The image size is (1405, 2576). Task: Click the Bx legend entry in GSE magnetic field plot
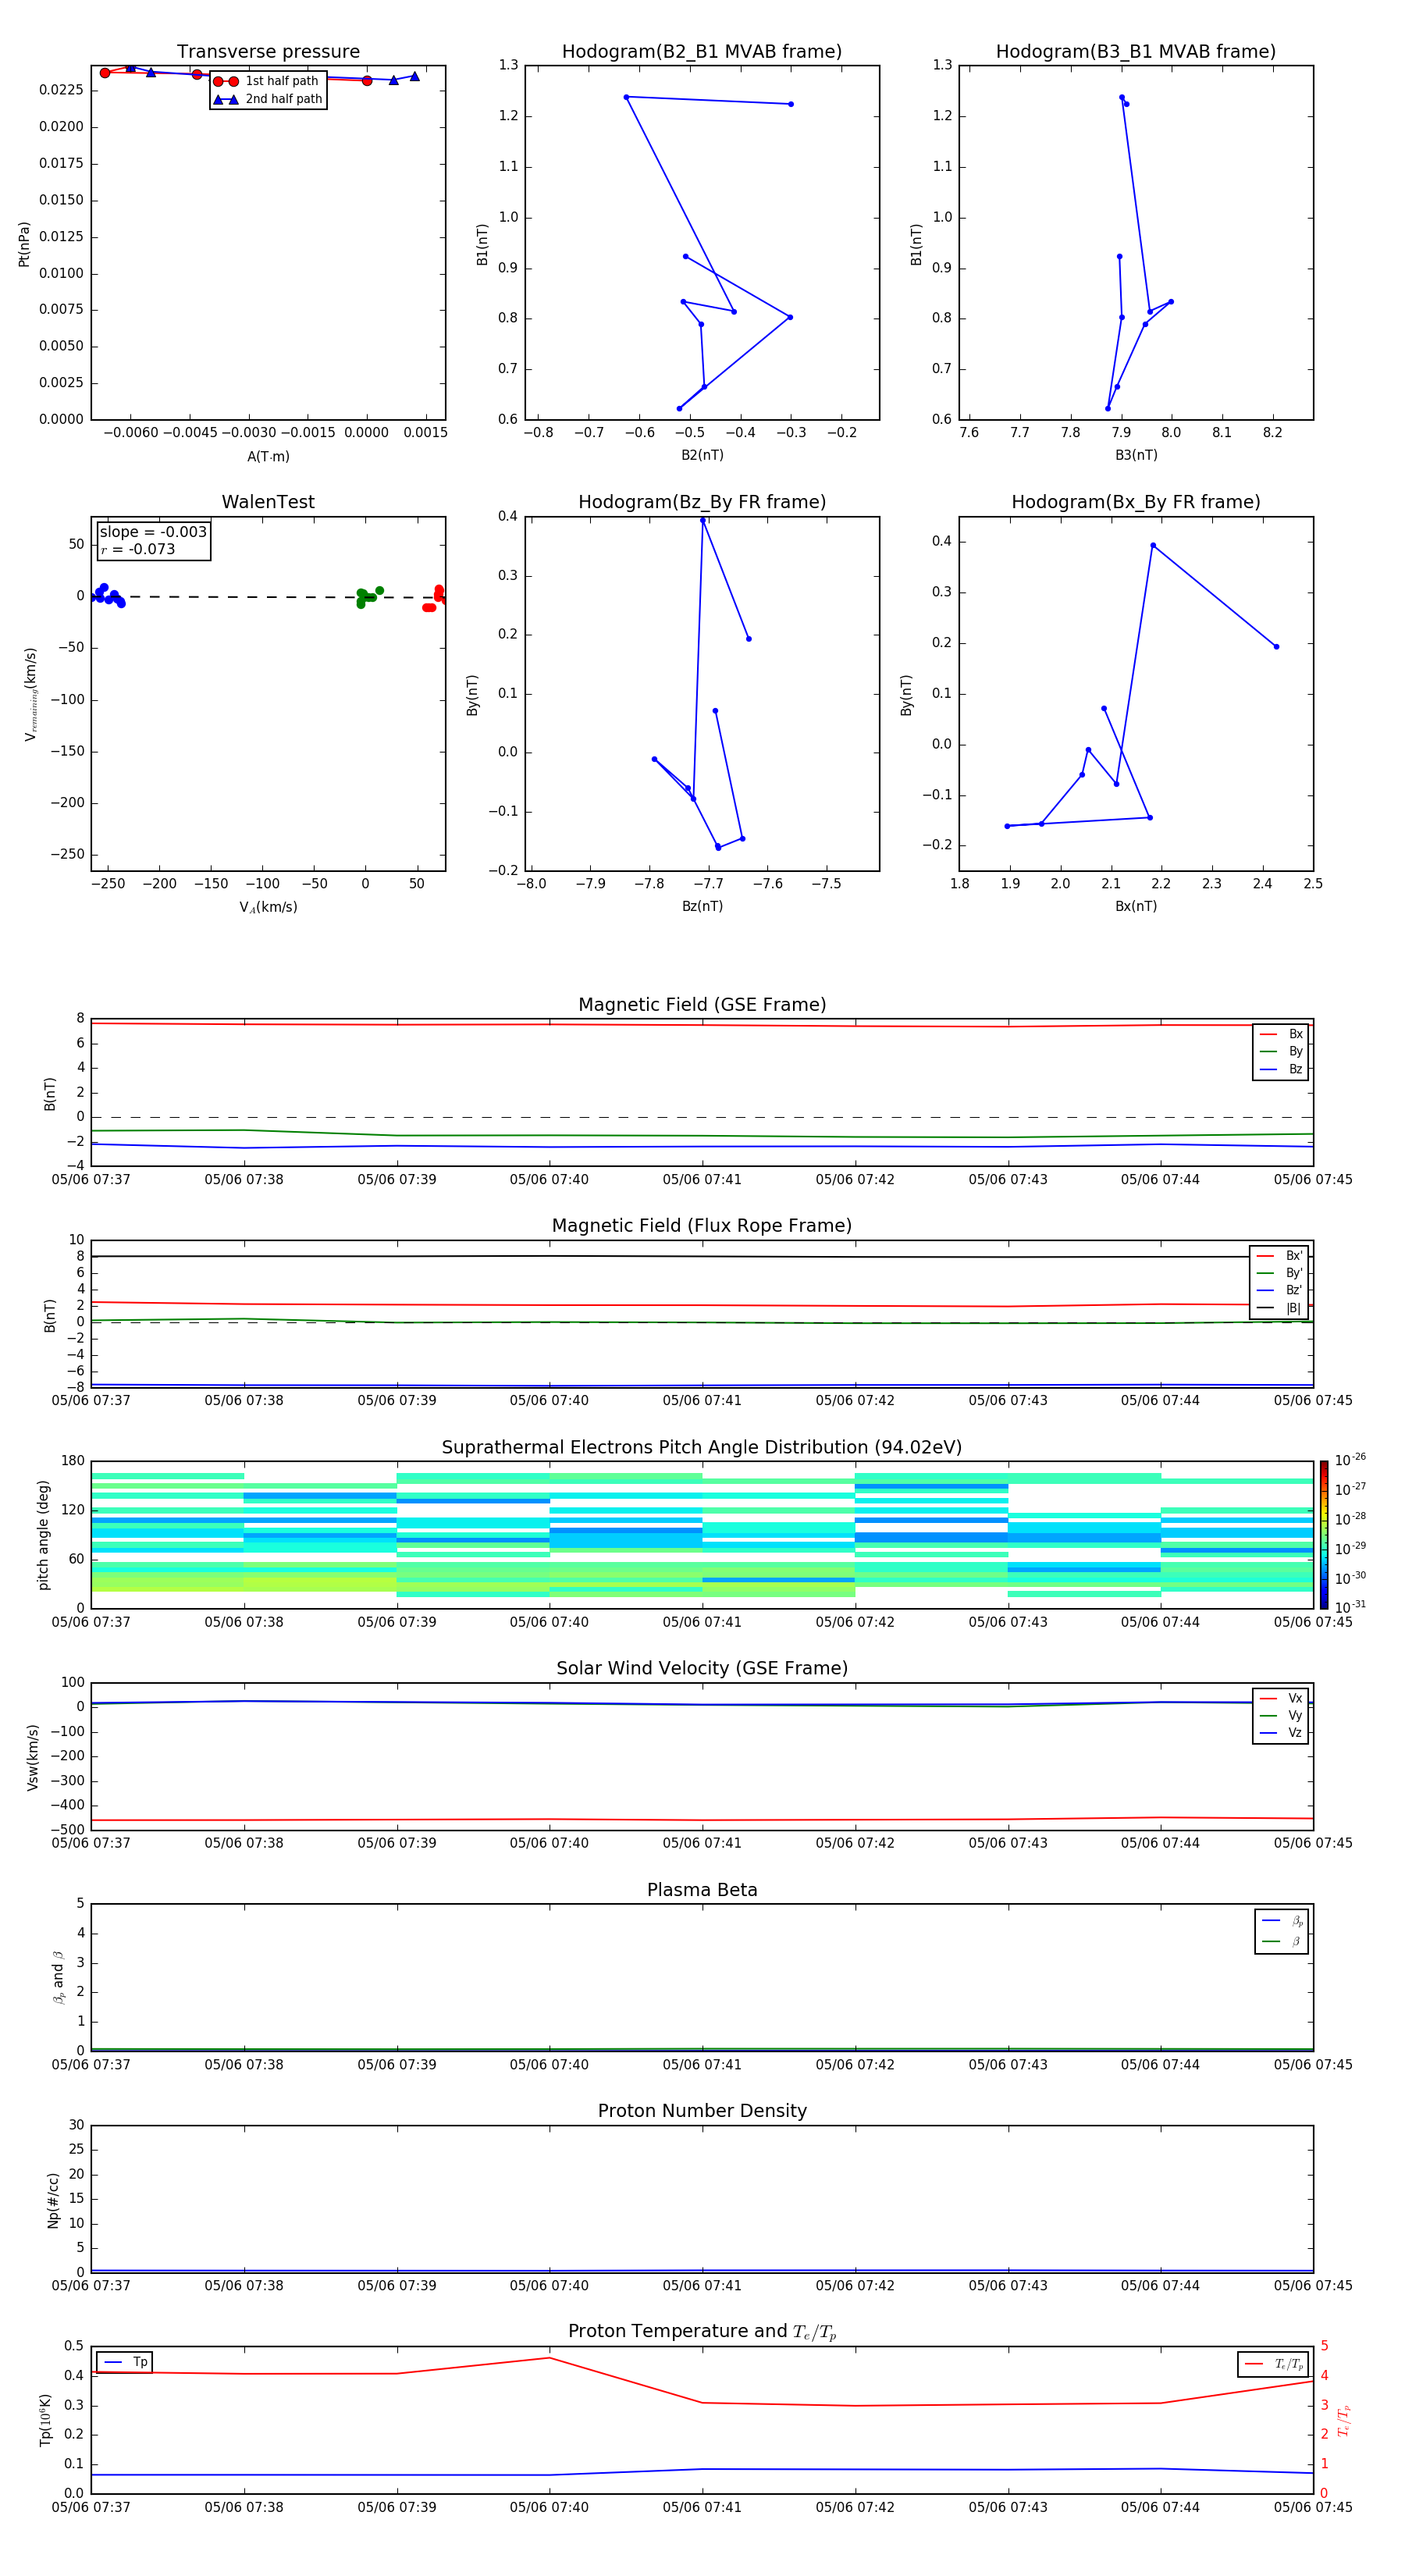(x=1281, y=1034)
